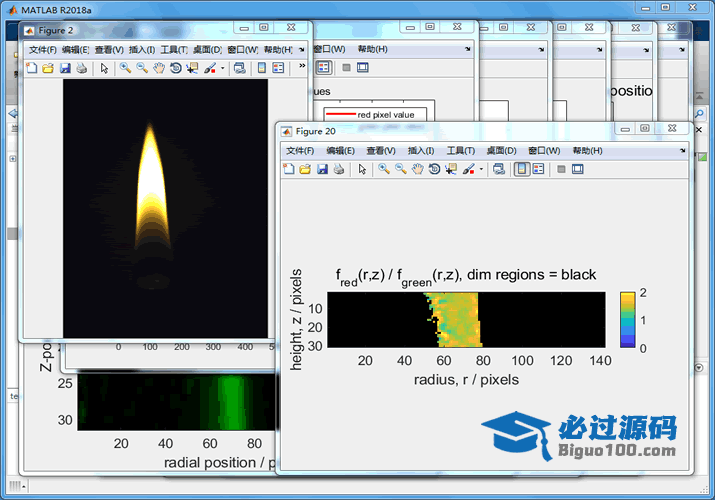
Task: Select Brush data tool in Figure 2
Action: click(x=210, y=68)
